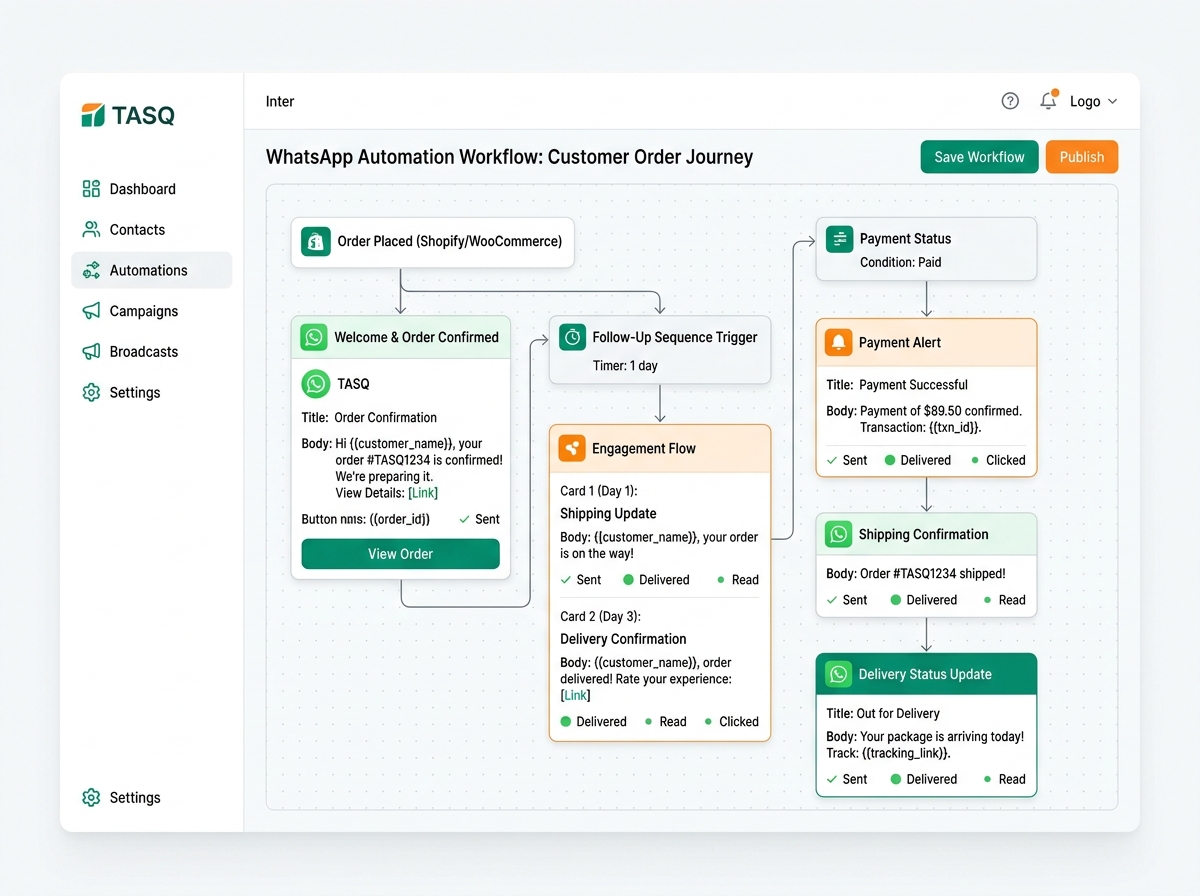Select the Follow-Up Sequence Trigger node
Image resolution: width=1200 pixels, height=896 pixels.
coord(660,350)
